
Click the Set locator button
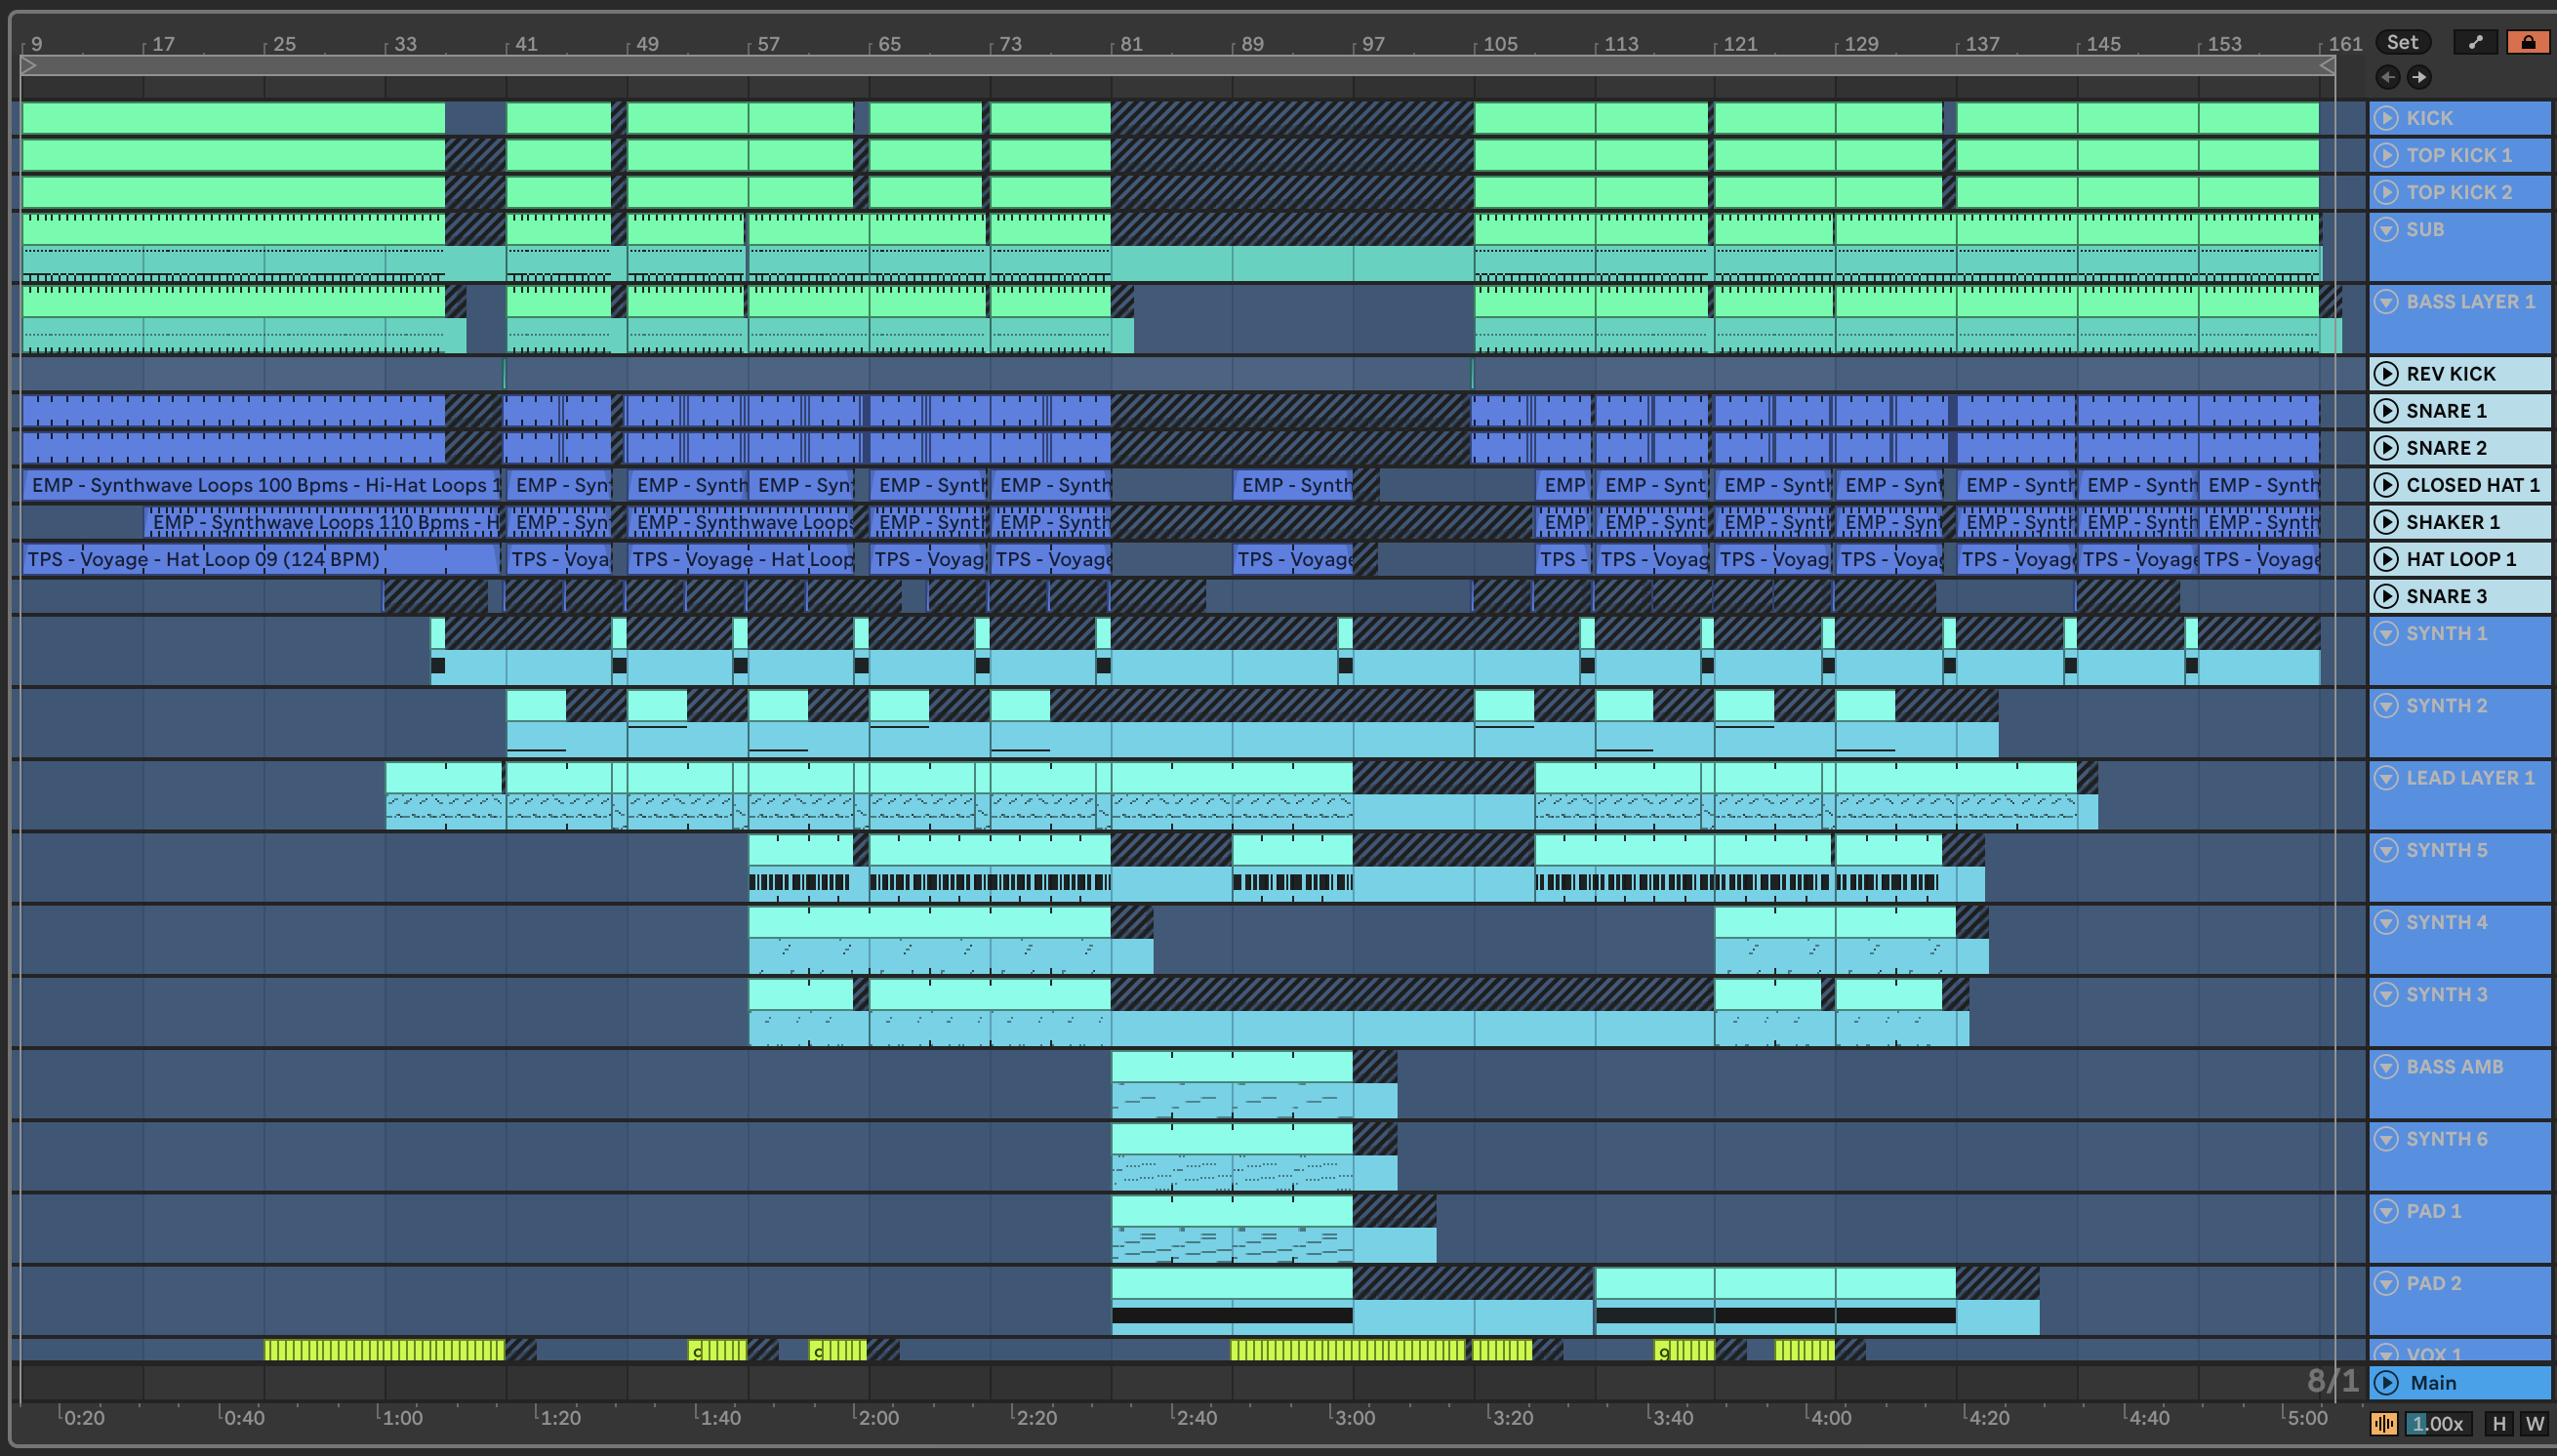click(x=2402, y=42)
